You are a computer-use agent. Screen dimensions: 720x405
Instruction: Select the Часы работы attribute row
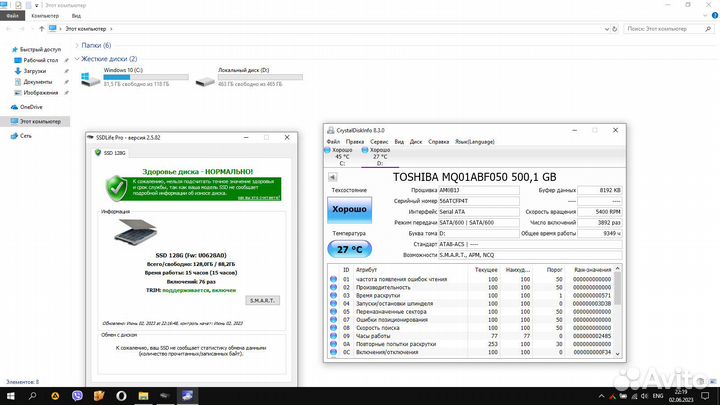[471, 336]
